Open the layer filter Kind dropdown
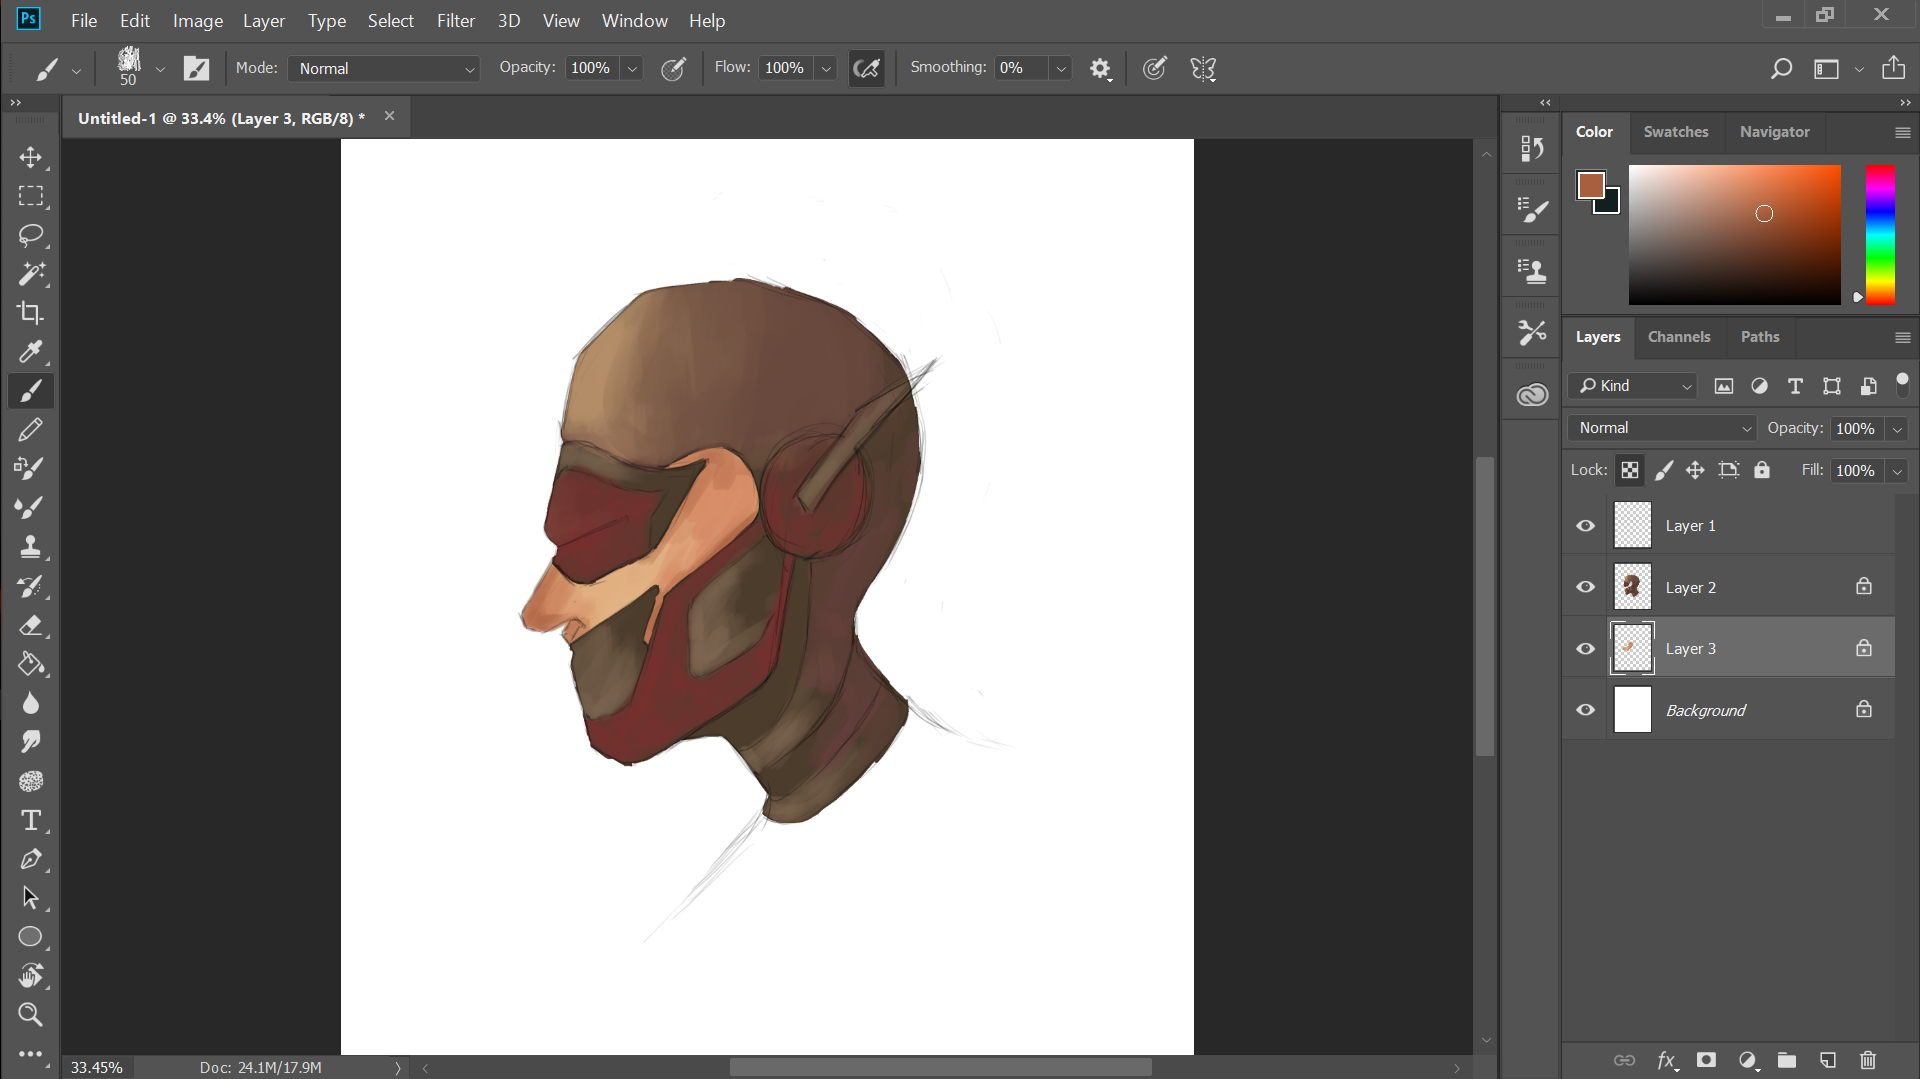The height and width of the screenshot is (1079, 1920). [1633, 386]
